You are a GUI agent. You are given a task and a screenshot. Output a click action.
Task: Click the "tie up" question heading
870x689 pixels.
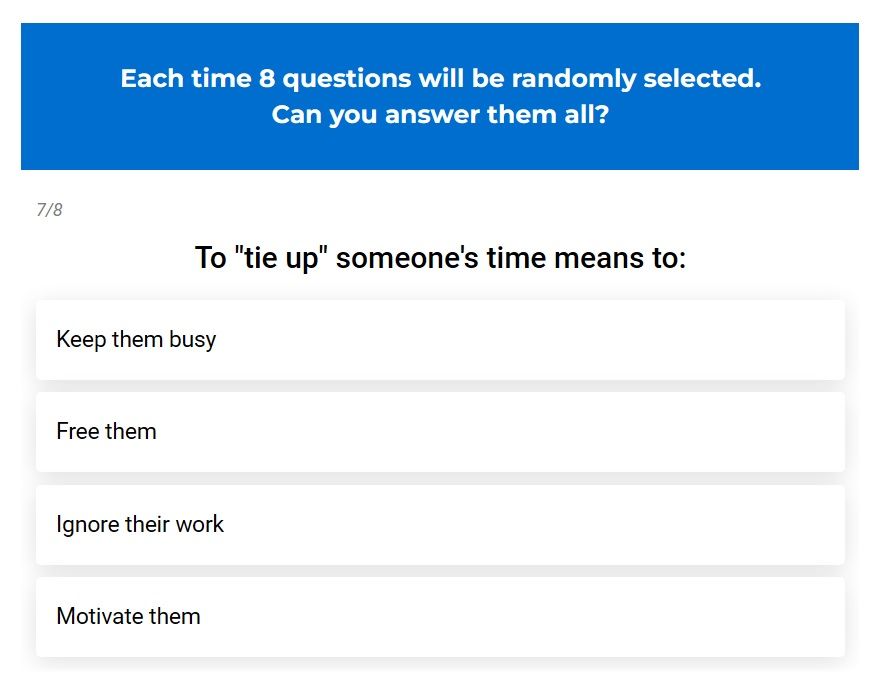(440, 258)
